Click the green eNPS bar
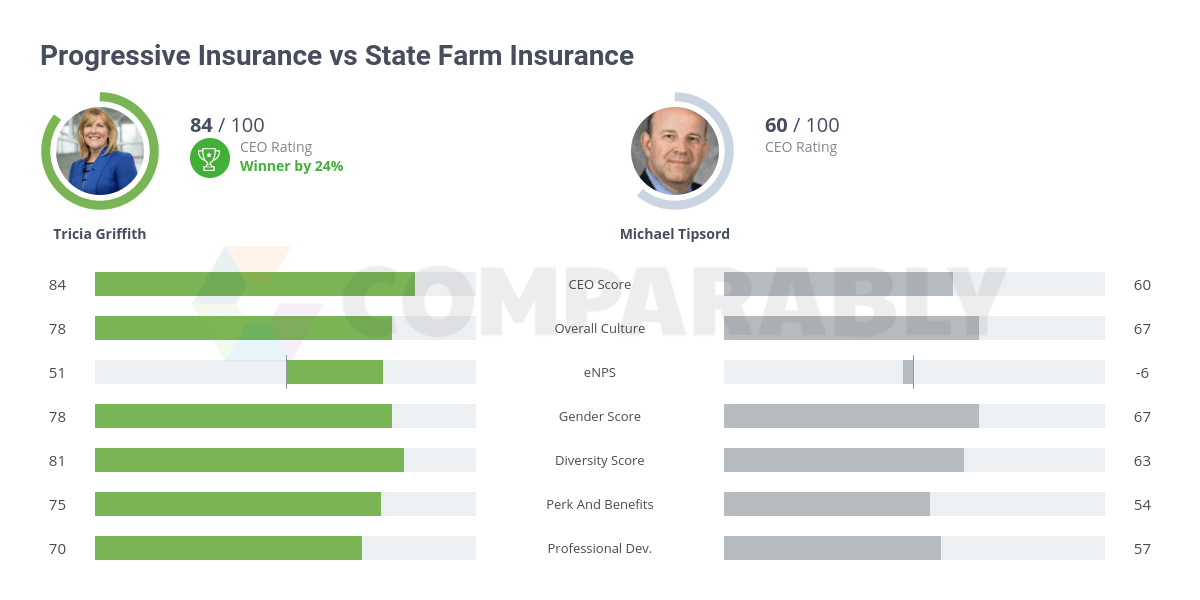This screenshot has width=1200, height=600. tap(335, 372)
